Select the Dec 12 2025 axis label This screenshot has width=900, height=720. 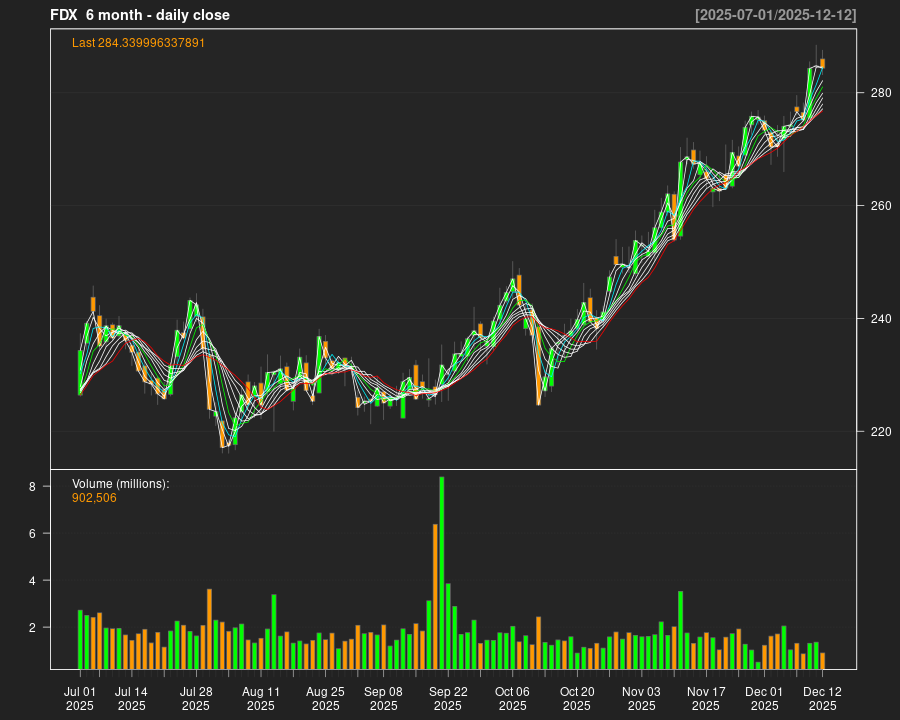pos(822,698)
